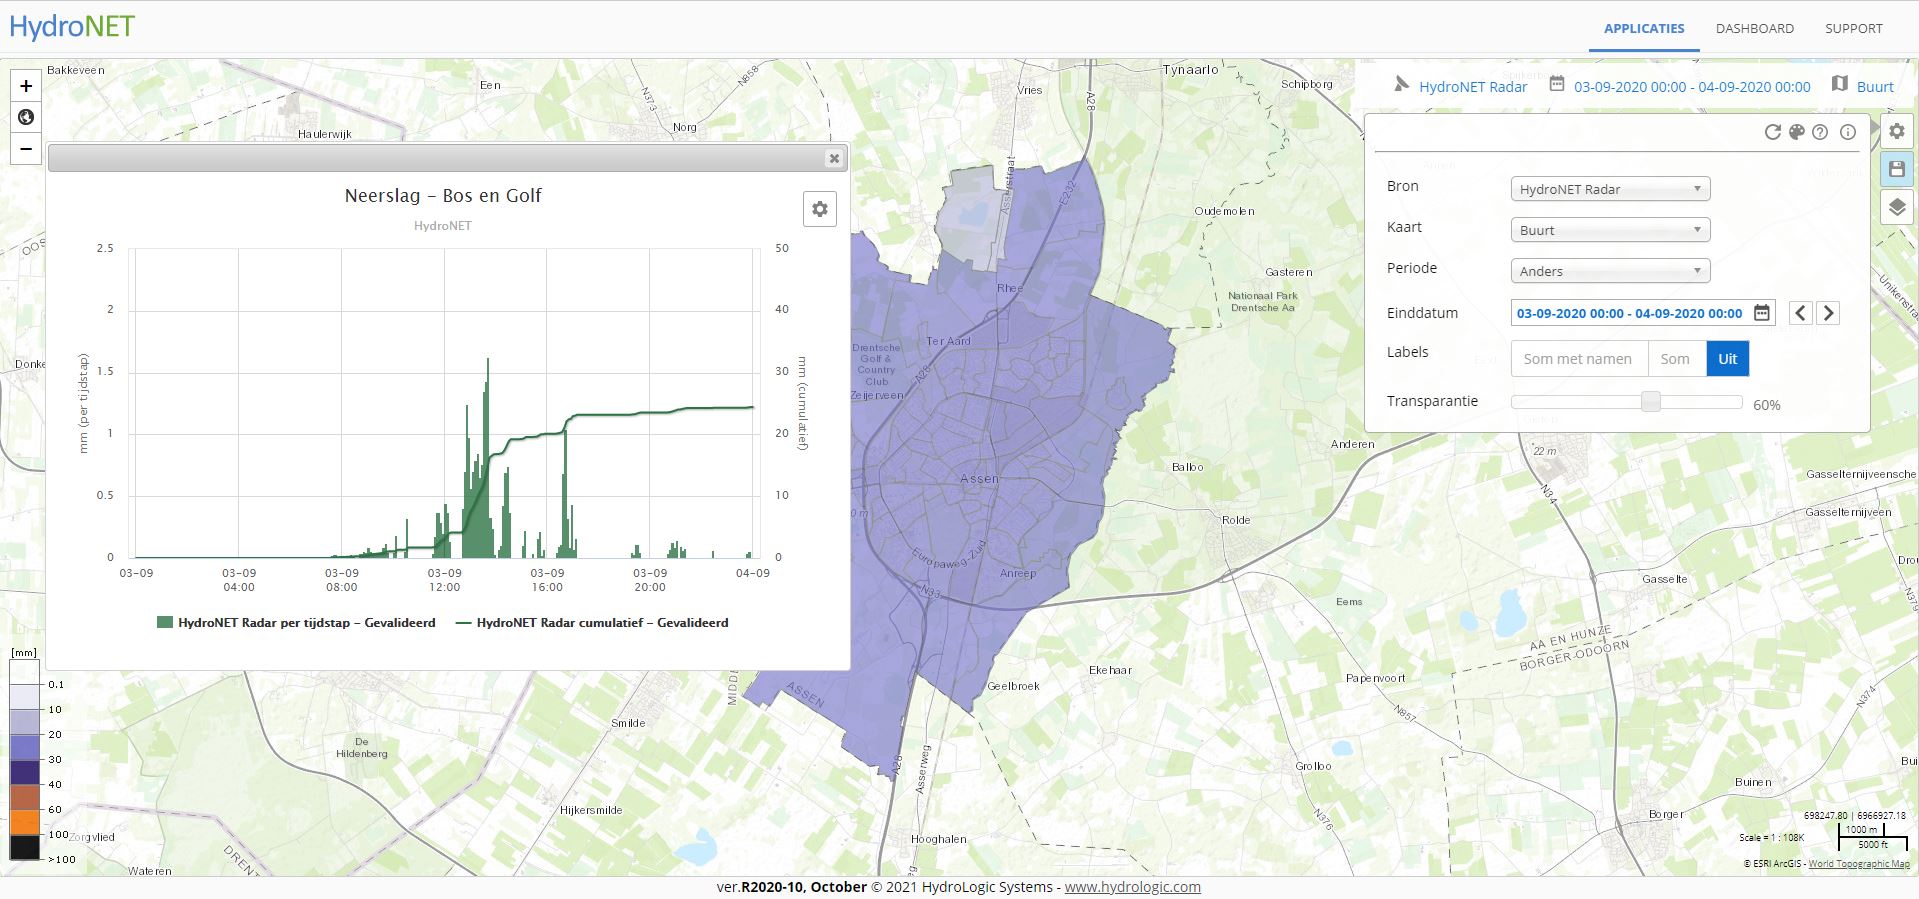
Task: Click calendar icon in header bar
Action: [x=1557, y=84]
